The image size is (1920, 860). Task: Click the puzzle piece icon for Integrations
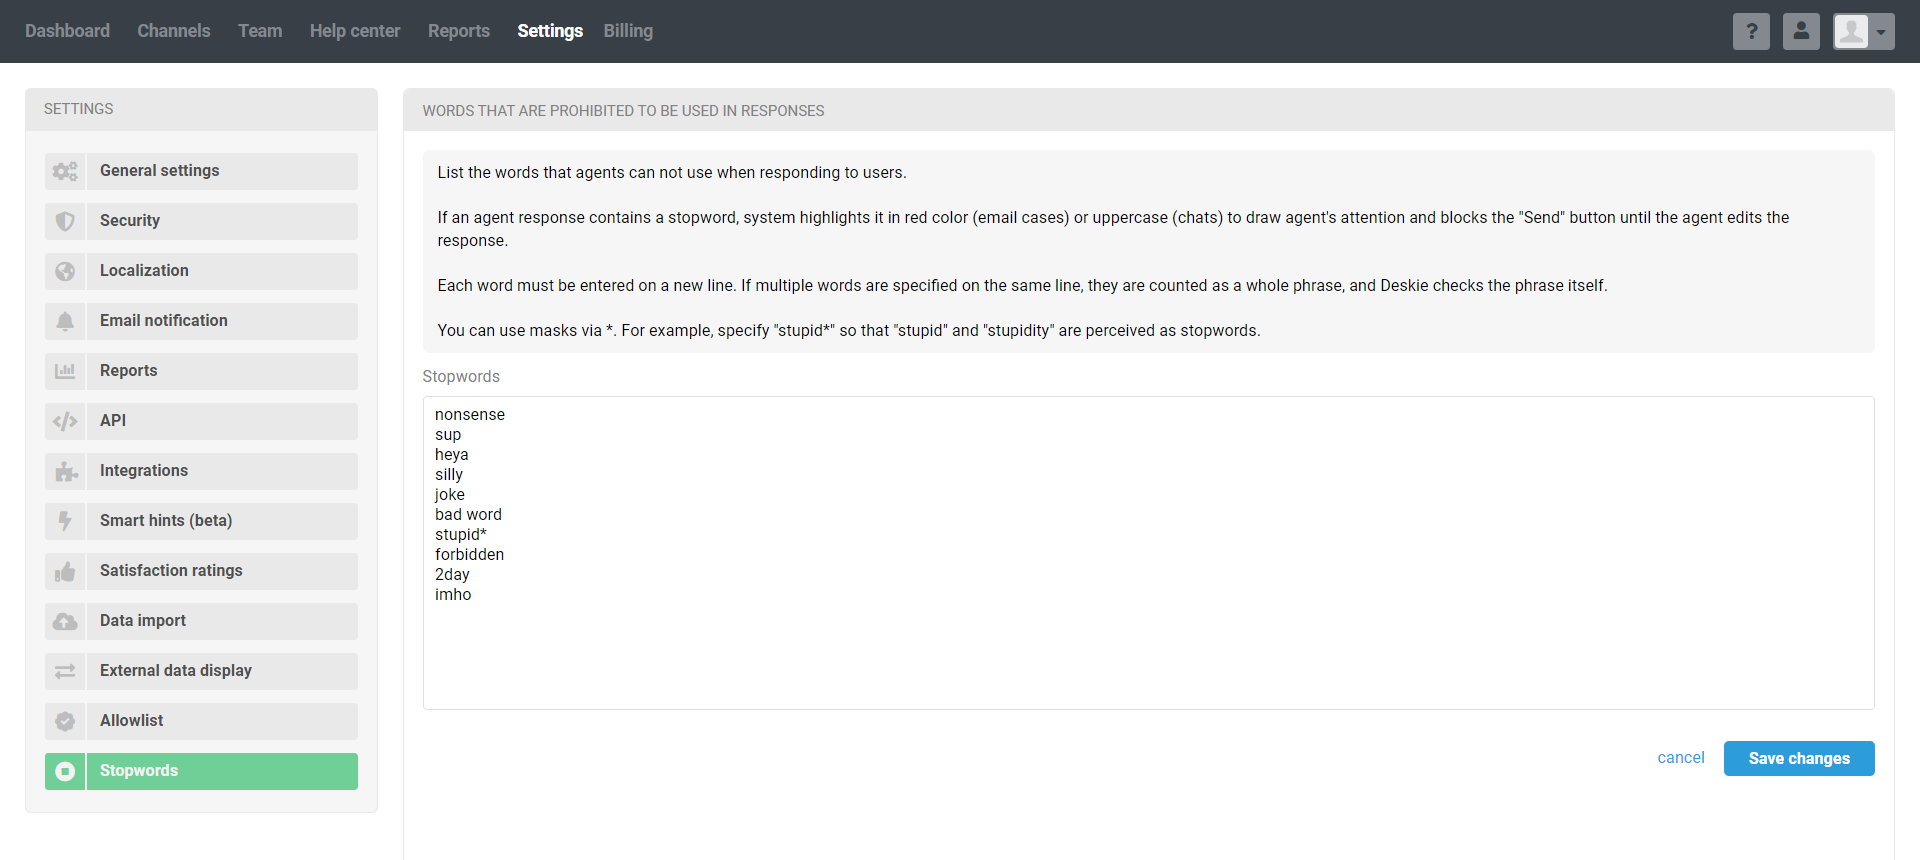point(65,471)
